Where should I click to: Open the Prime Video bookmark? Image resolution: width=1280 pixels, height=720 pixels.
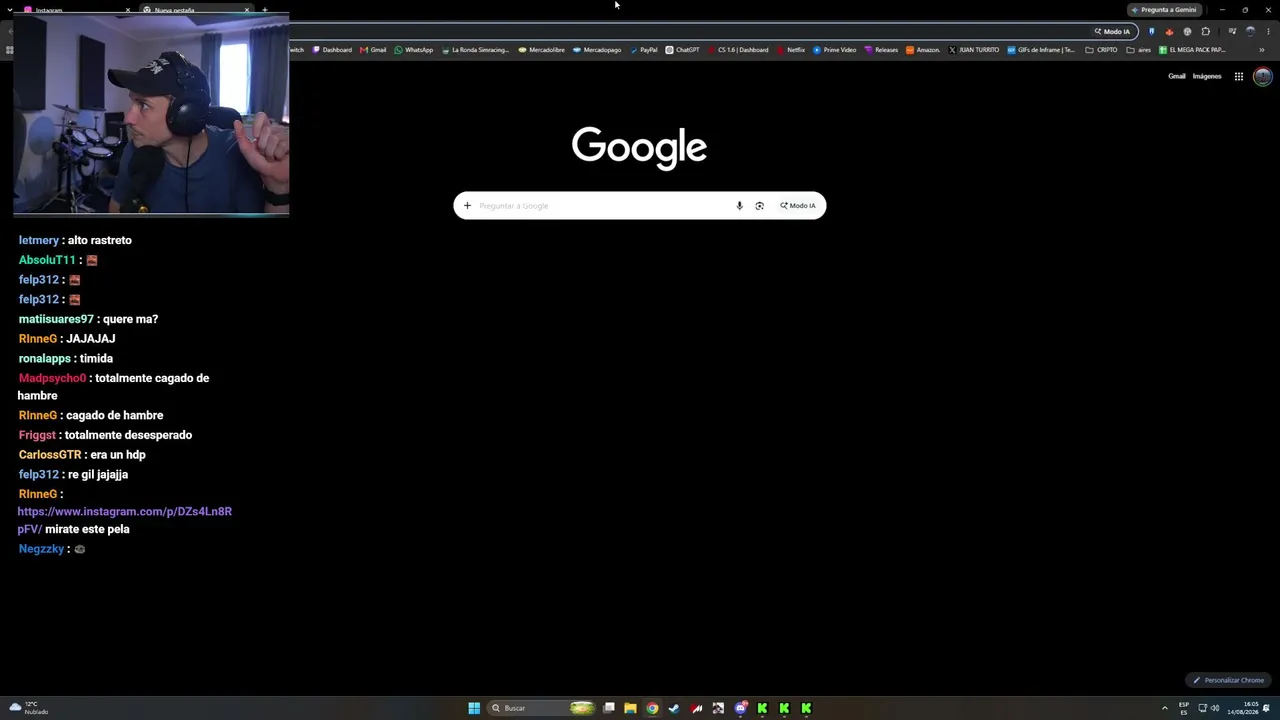835,50
